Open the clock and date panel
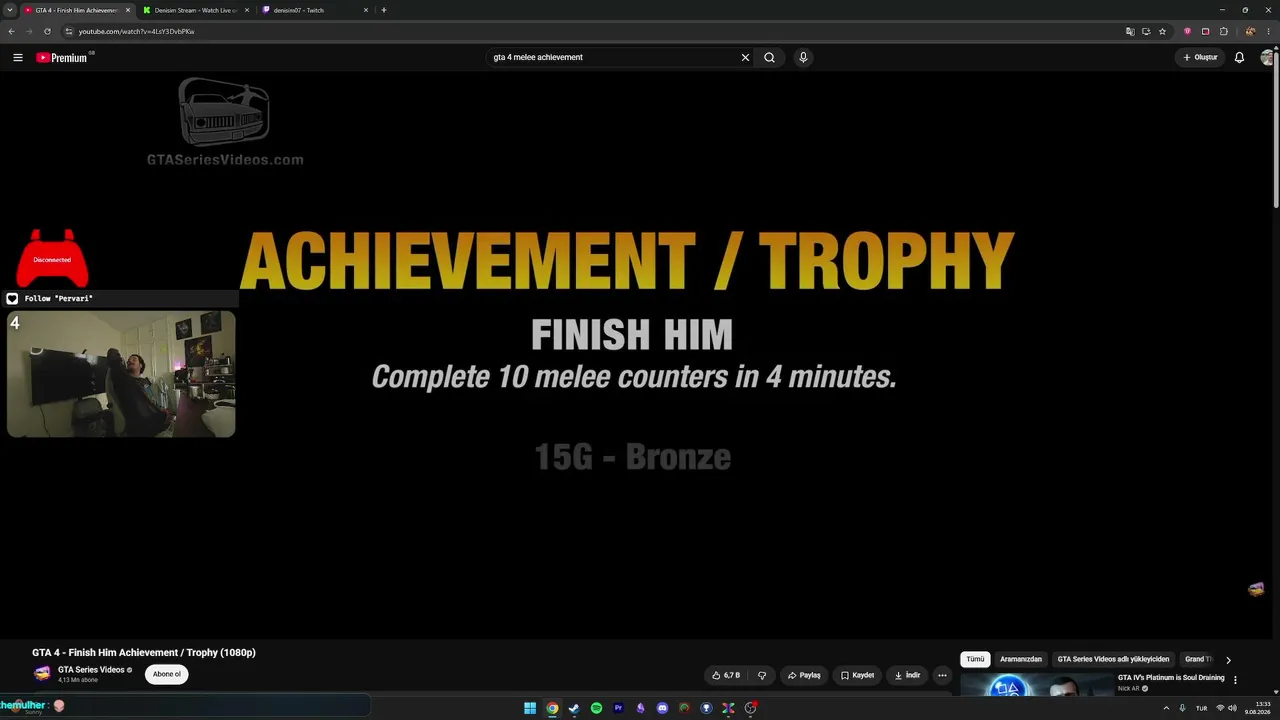1280x720 pixels. tap(1258, 708)
